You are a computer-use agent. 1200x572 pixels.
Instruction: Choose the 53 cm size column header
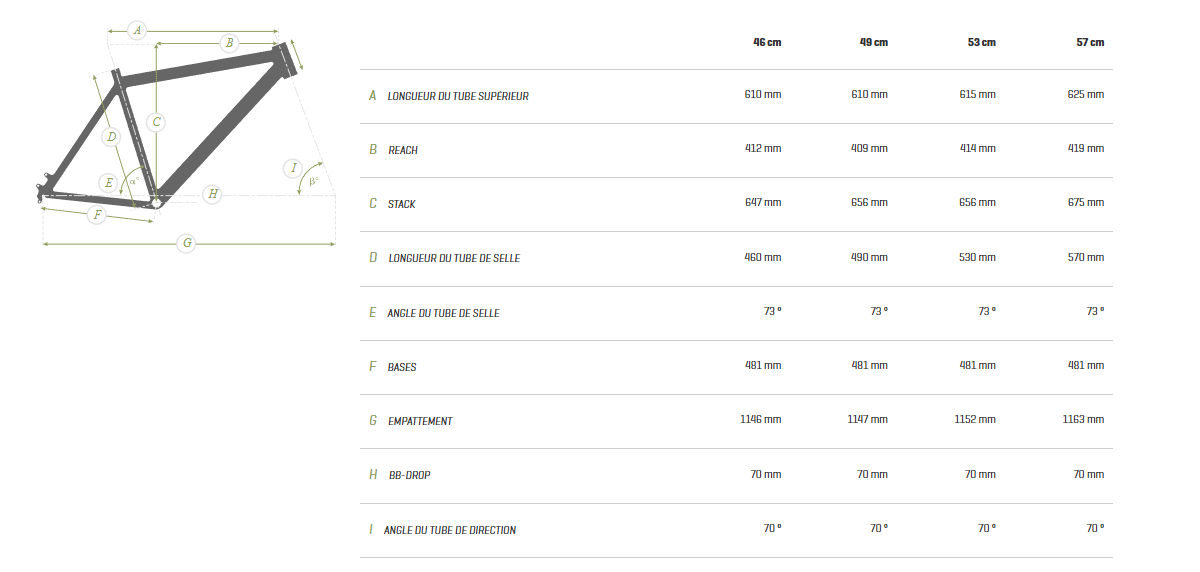pyautogui.click(x=982, y=42)
